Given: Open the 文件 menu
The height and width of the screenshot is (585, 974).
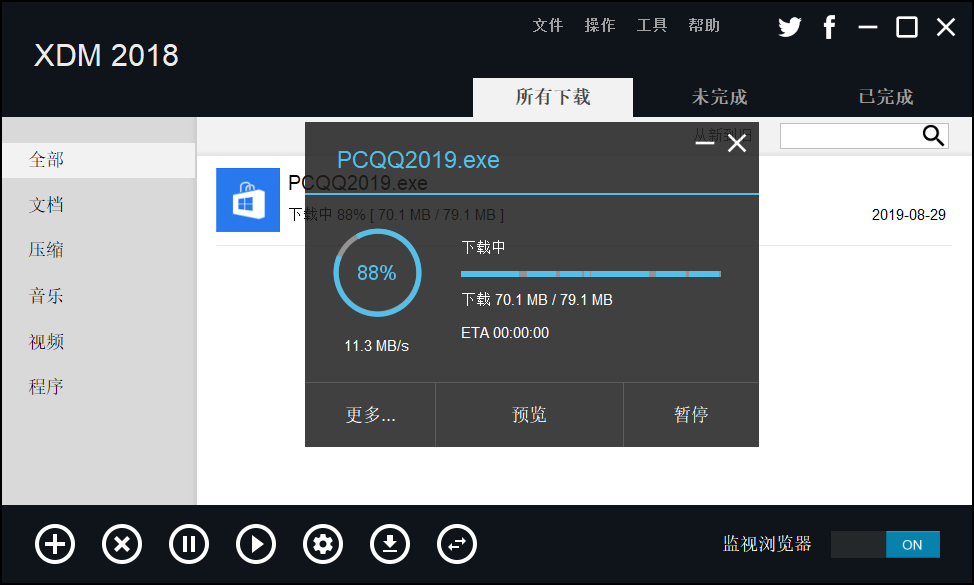Looking at the screenshot, I should [548, 25].
